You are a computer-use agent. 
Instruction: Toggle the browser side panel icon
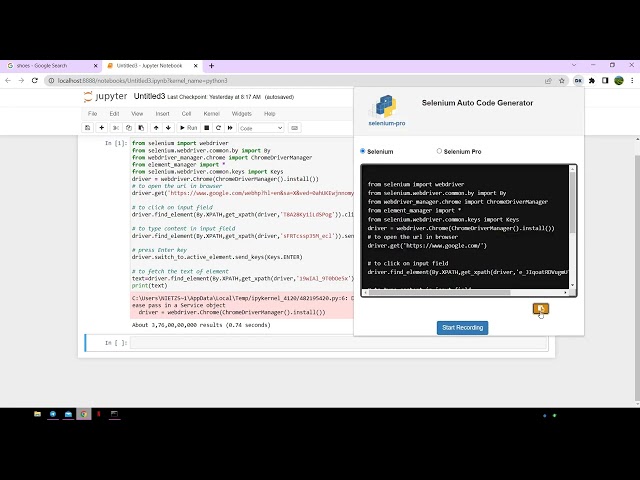point(605,81)
